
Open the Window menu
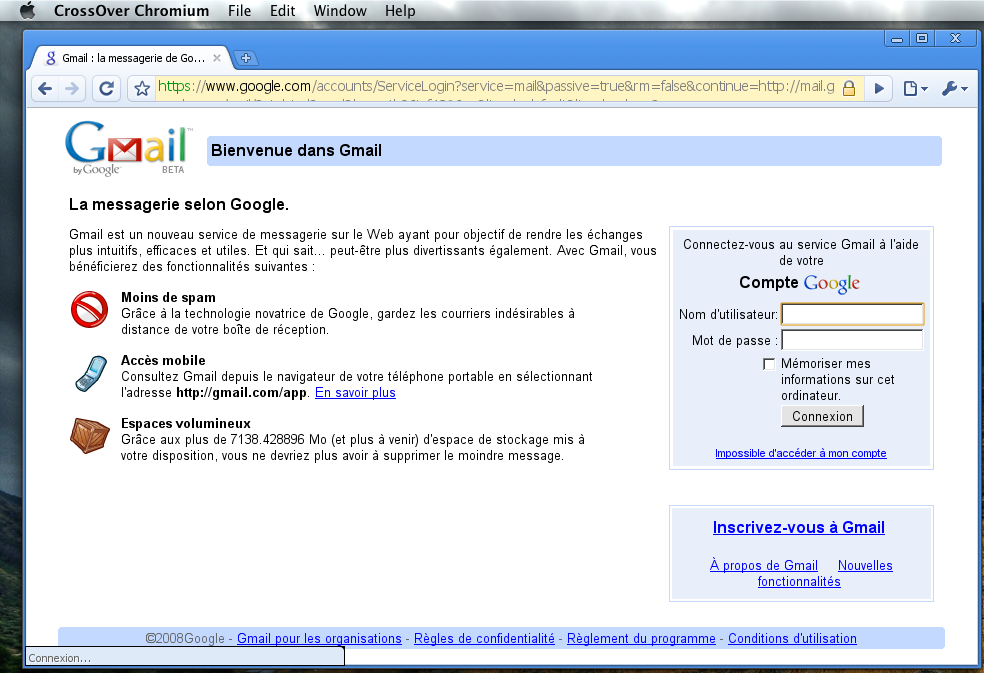(340, 11)
